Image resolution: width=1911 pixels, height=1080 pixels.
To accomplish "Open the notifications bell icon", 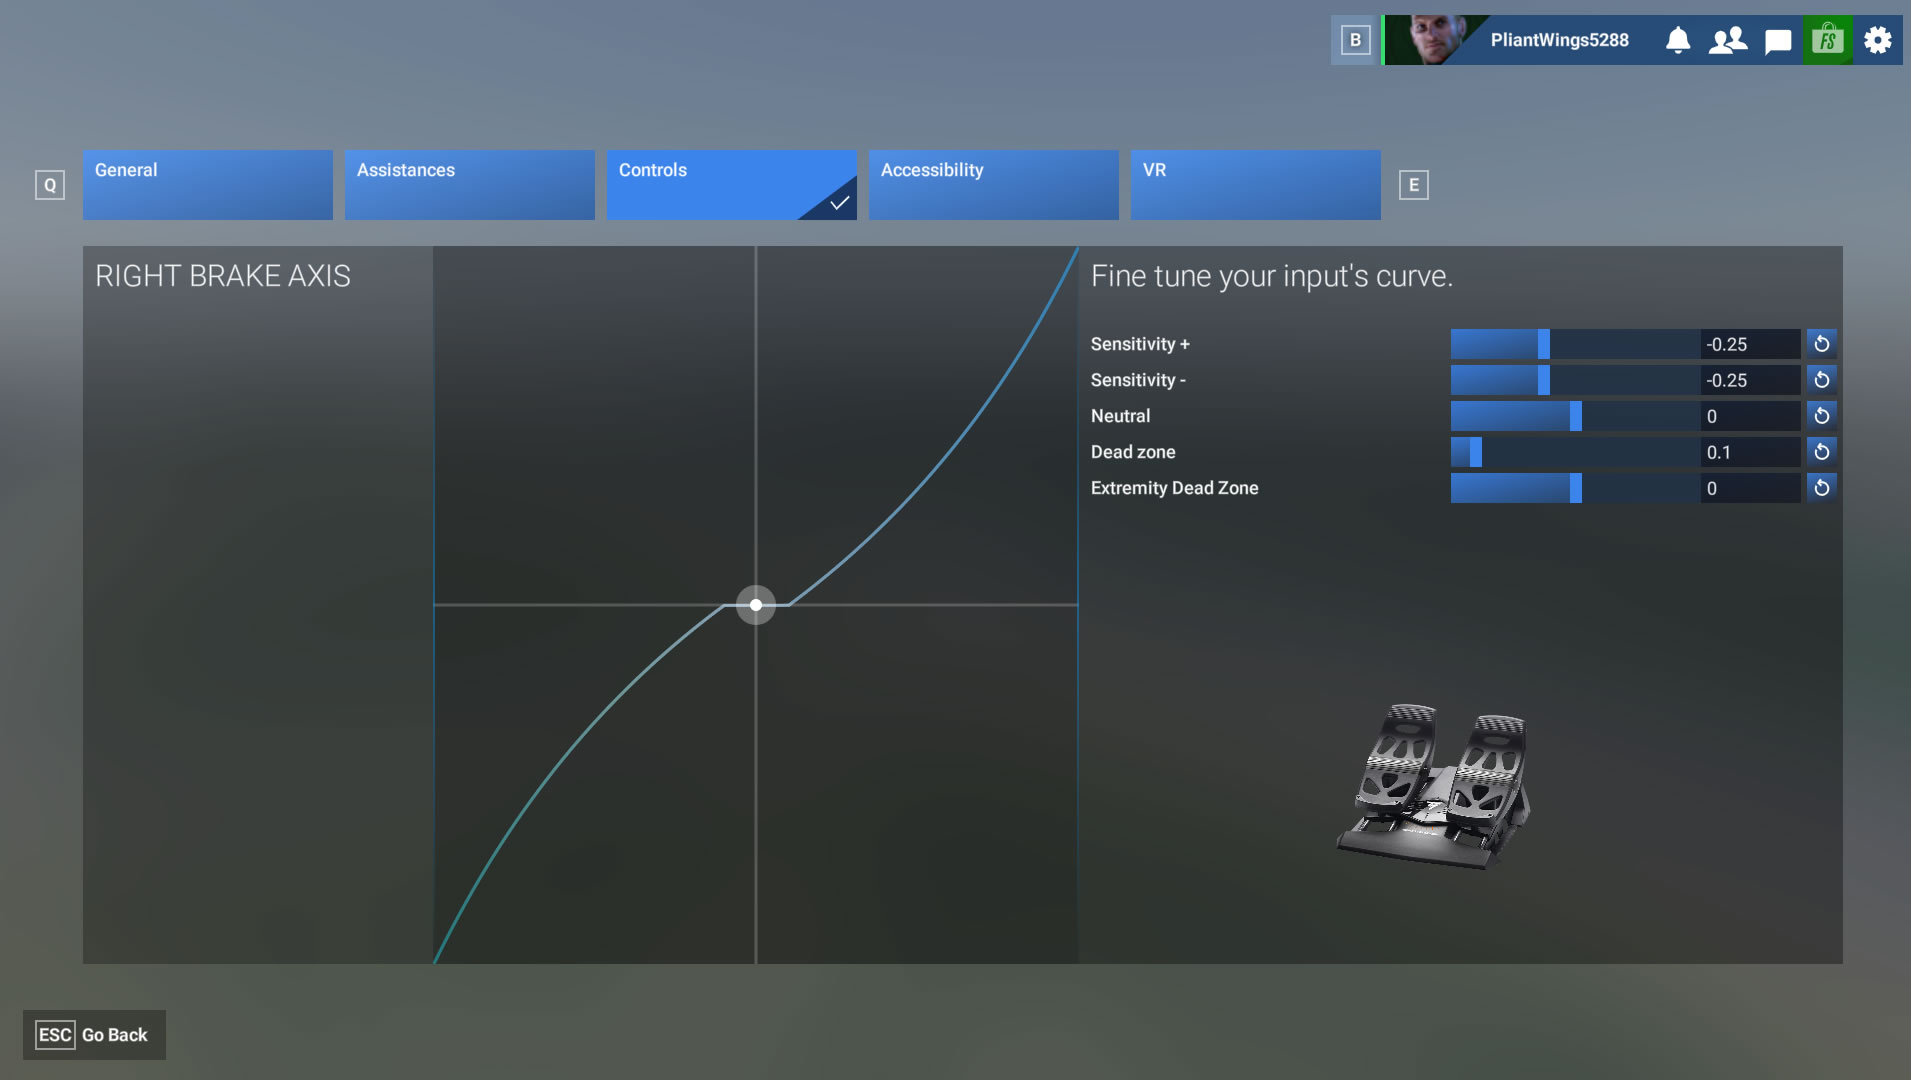I will 1678,40.
